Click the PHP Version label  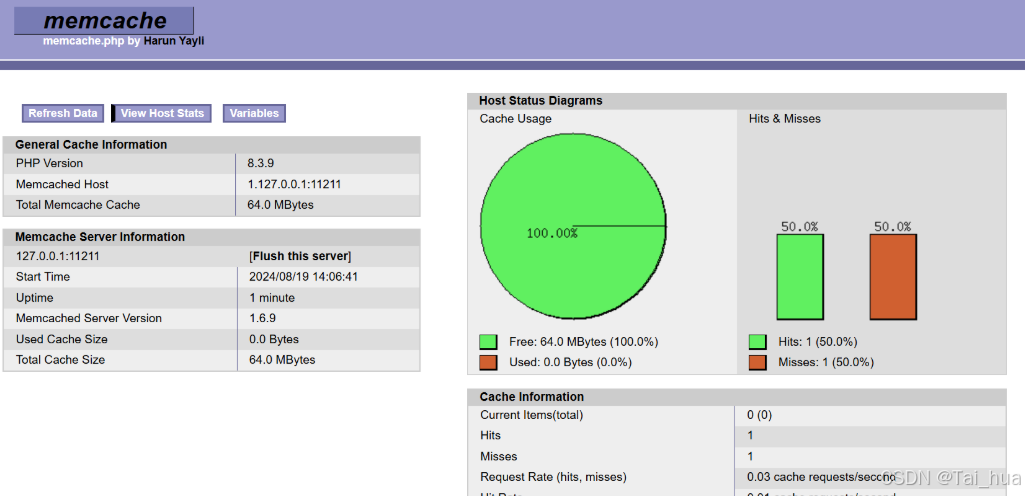click(x=50, y=163)
